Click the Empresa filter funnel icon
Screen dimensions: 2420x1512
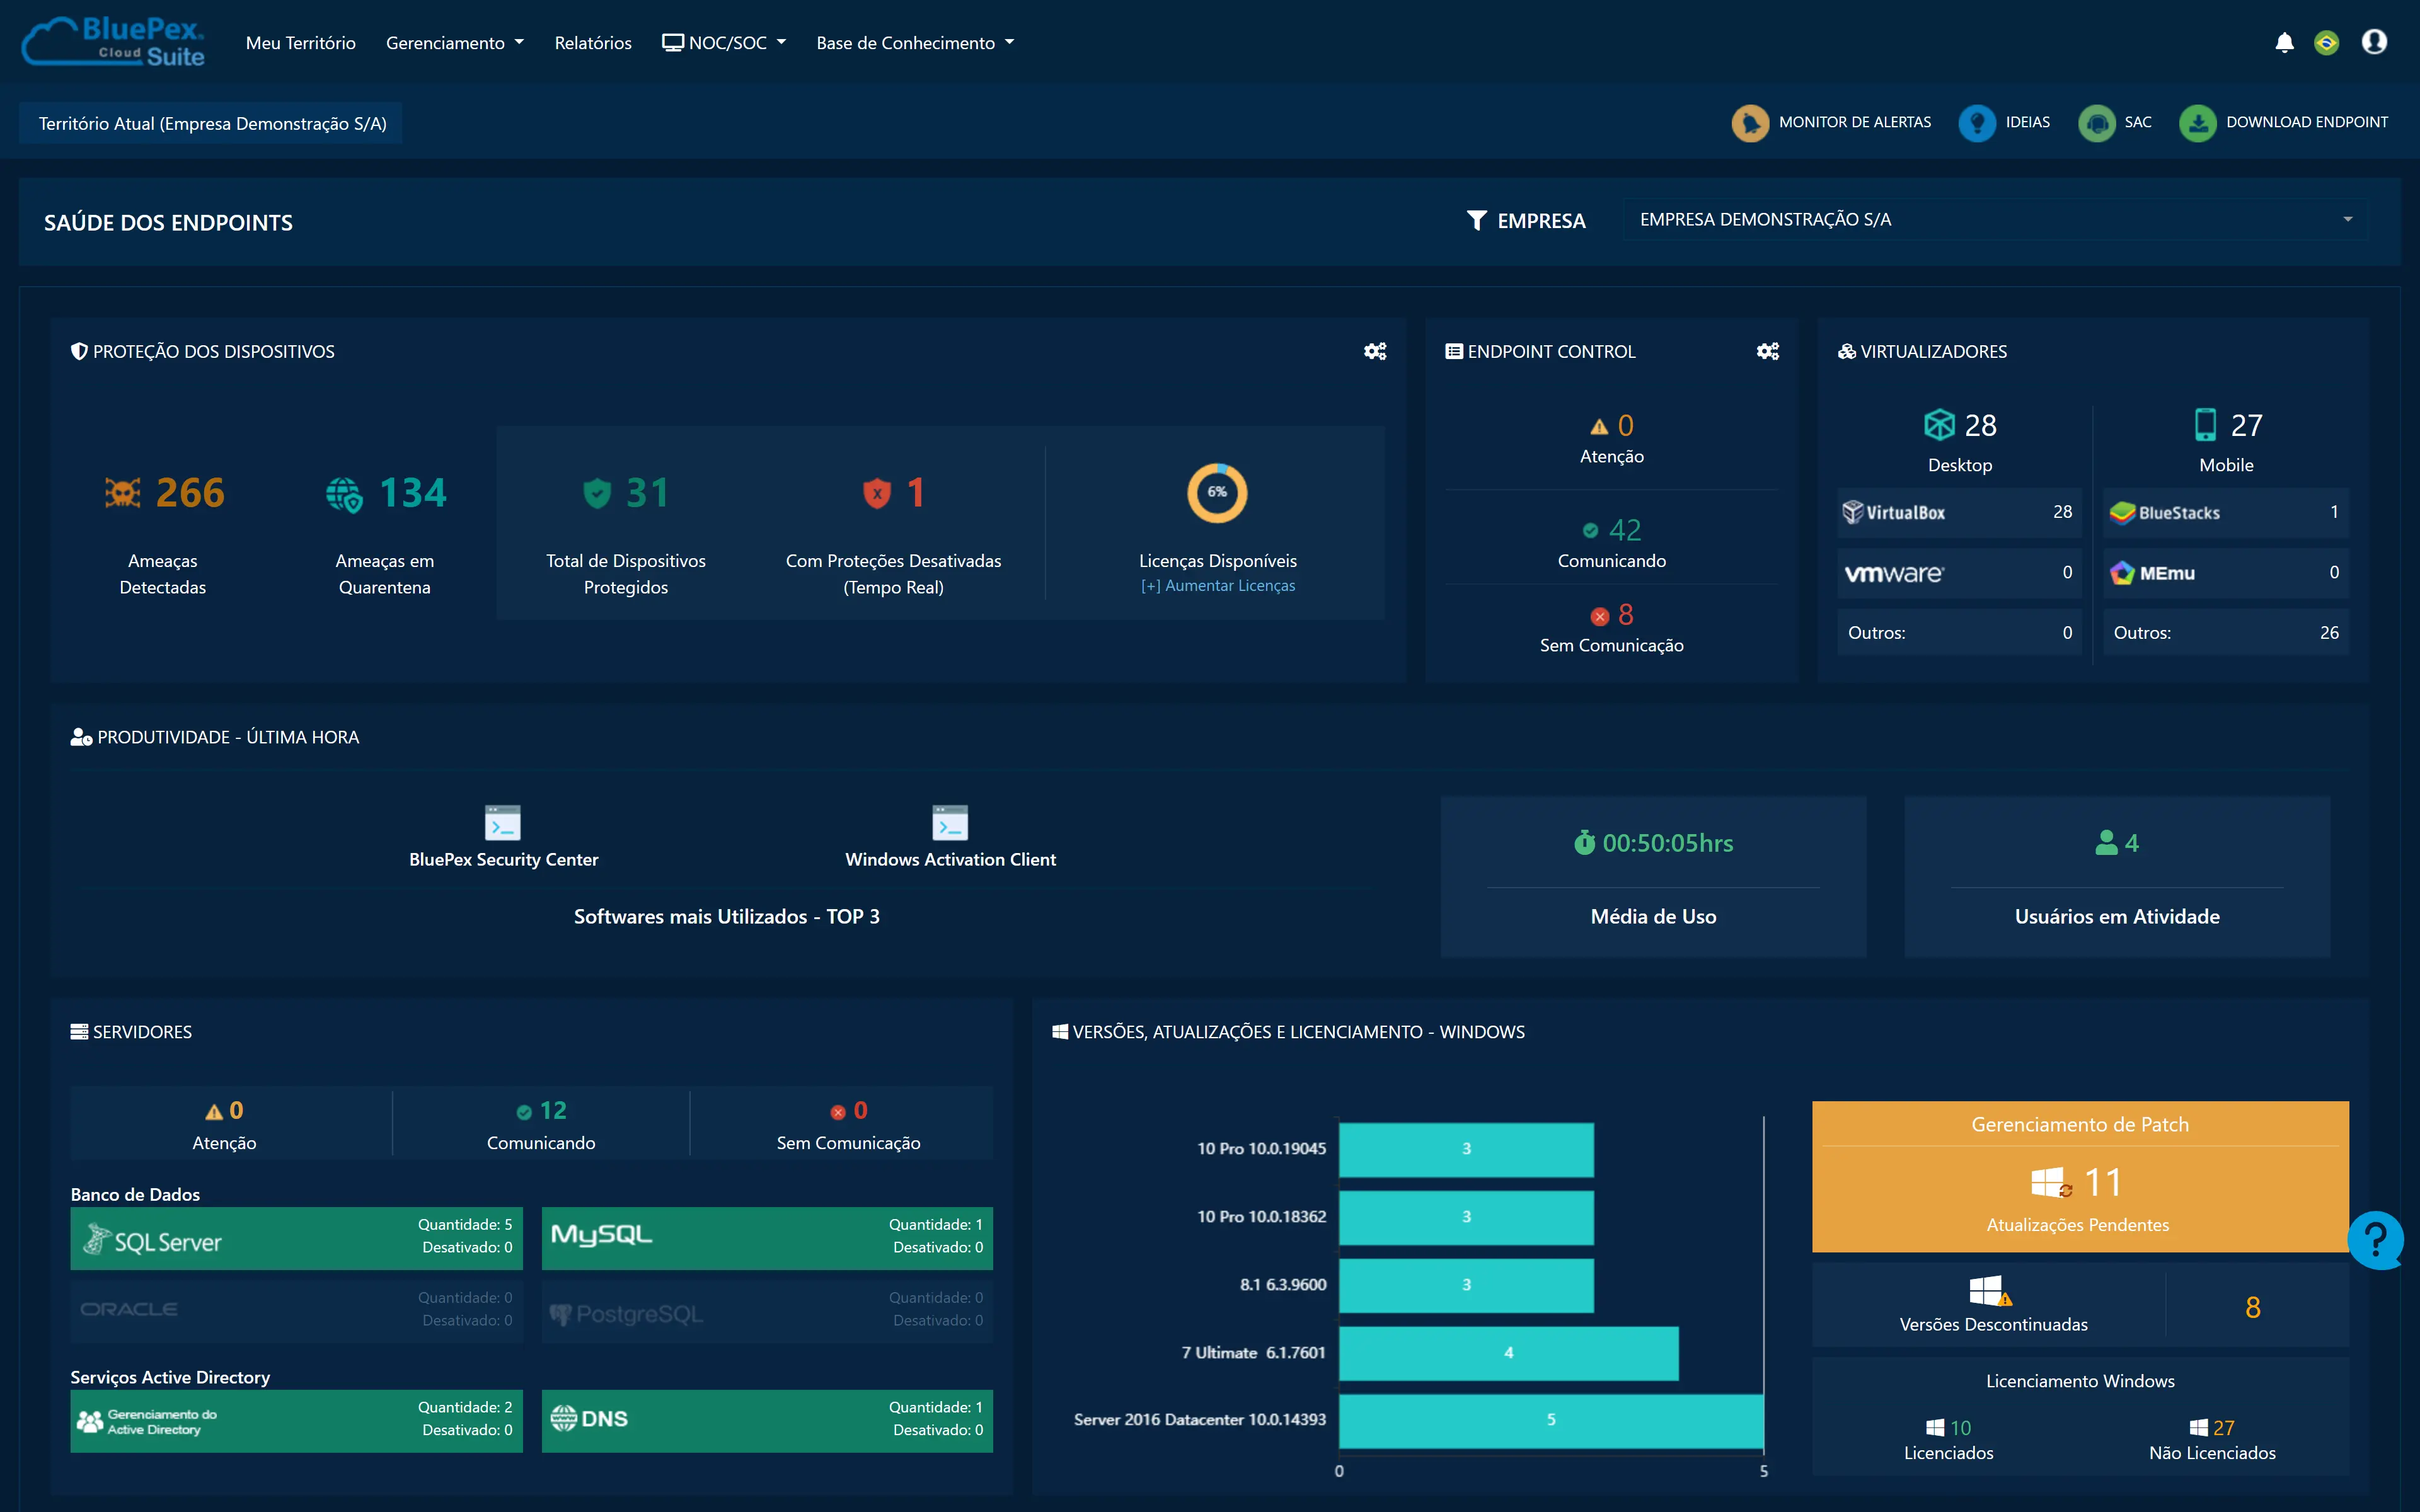point(1476,220)
